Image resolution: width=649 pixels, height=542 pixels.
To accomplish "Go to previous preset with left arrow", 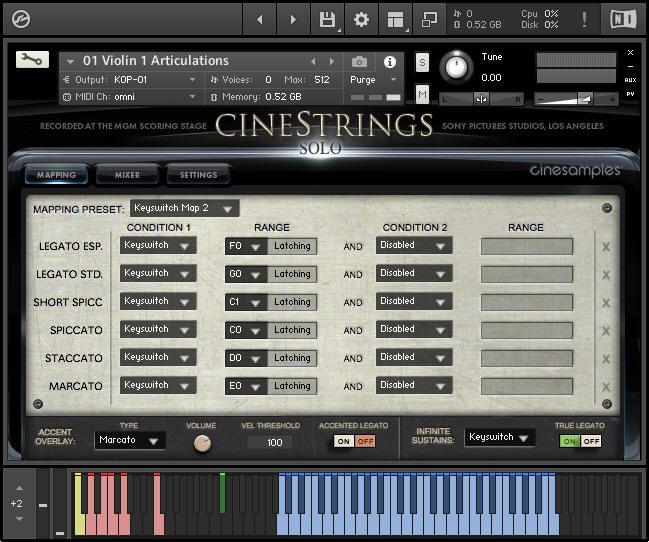I will [x=260, y=19].
